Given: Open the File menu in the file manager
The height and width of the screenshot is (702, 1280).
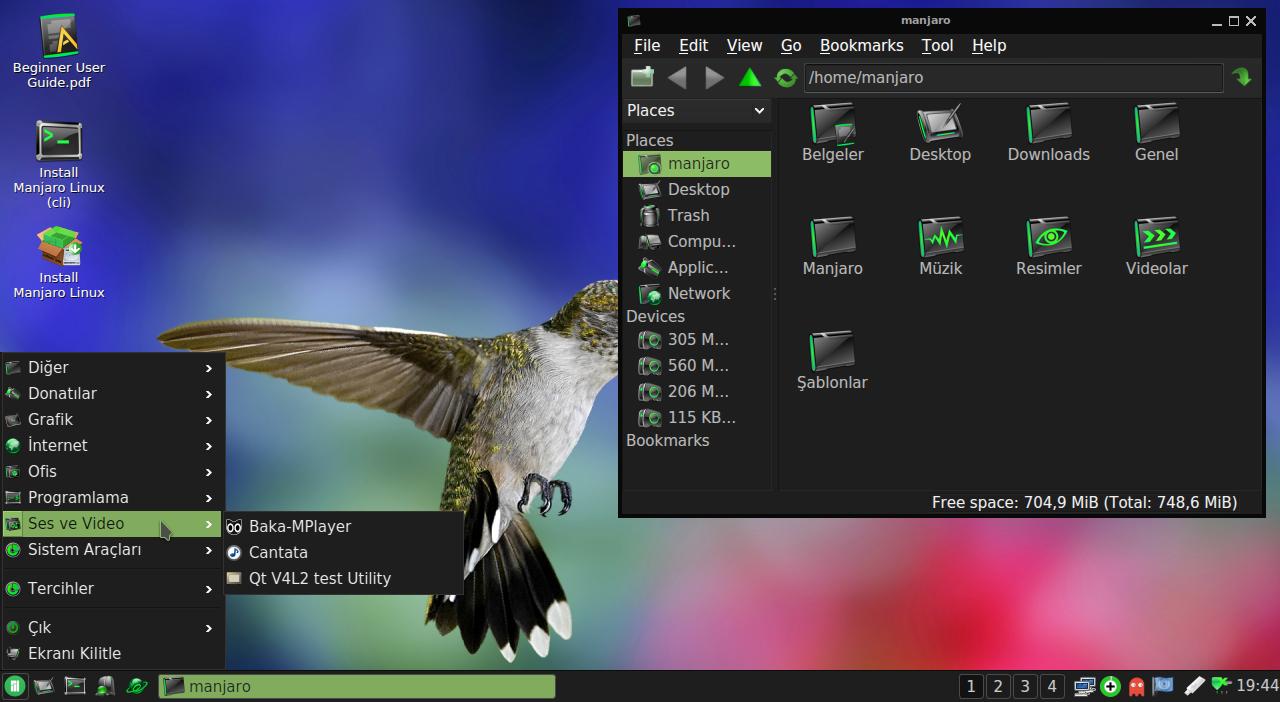Looking at the screenshot, I should pyautogui.click(x=647, y=45).
